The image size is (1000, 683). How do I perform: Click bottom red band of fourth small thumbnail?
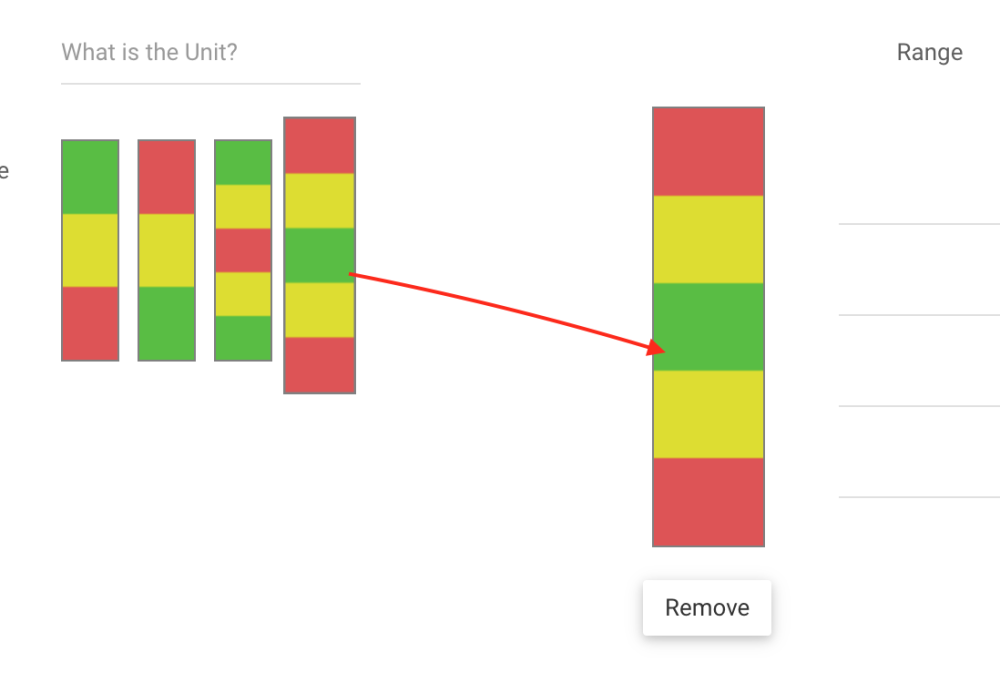[320, 365]
